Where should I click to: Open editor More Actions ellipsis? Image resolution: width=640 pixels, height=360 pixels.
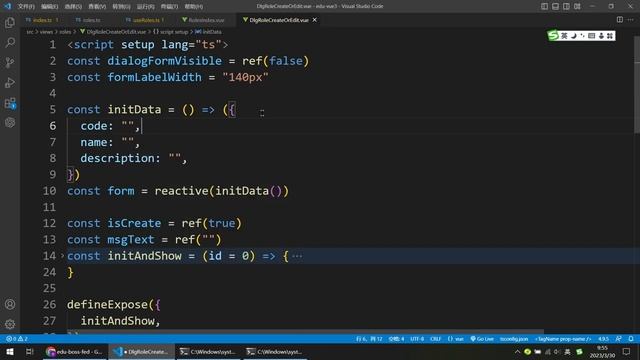coord(631,20)
